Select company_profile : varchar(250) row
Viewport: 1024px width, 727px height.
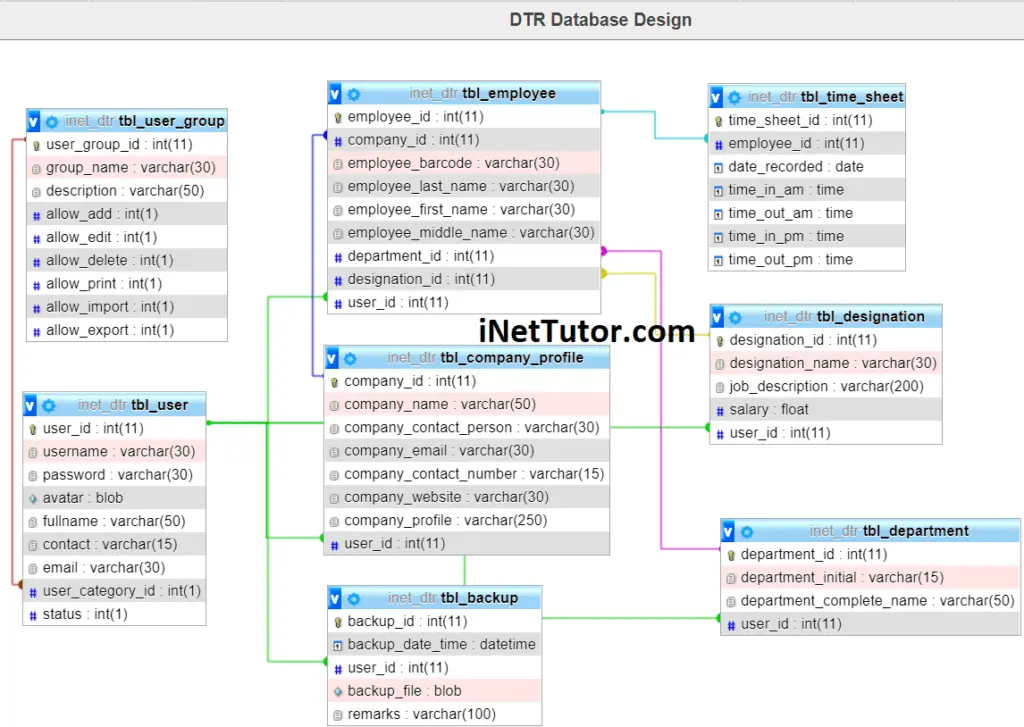click(x=467, y=521)
